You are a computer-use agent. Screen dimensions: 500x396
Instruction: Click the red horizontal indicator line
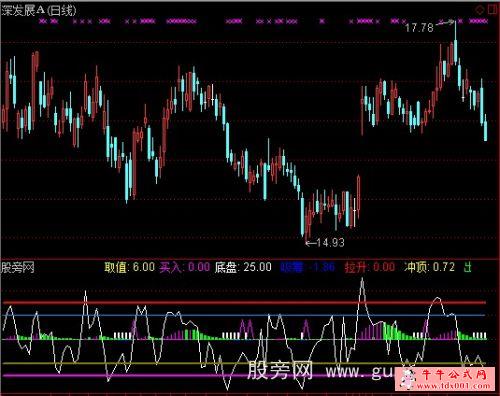[244, 303]
